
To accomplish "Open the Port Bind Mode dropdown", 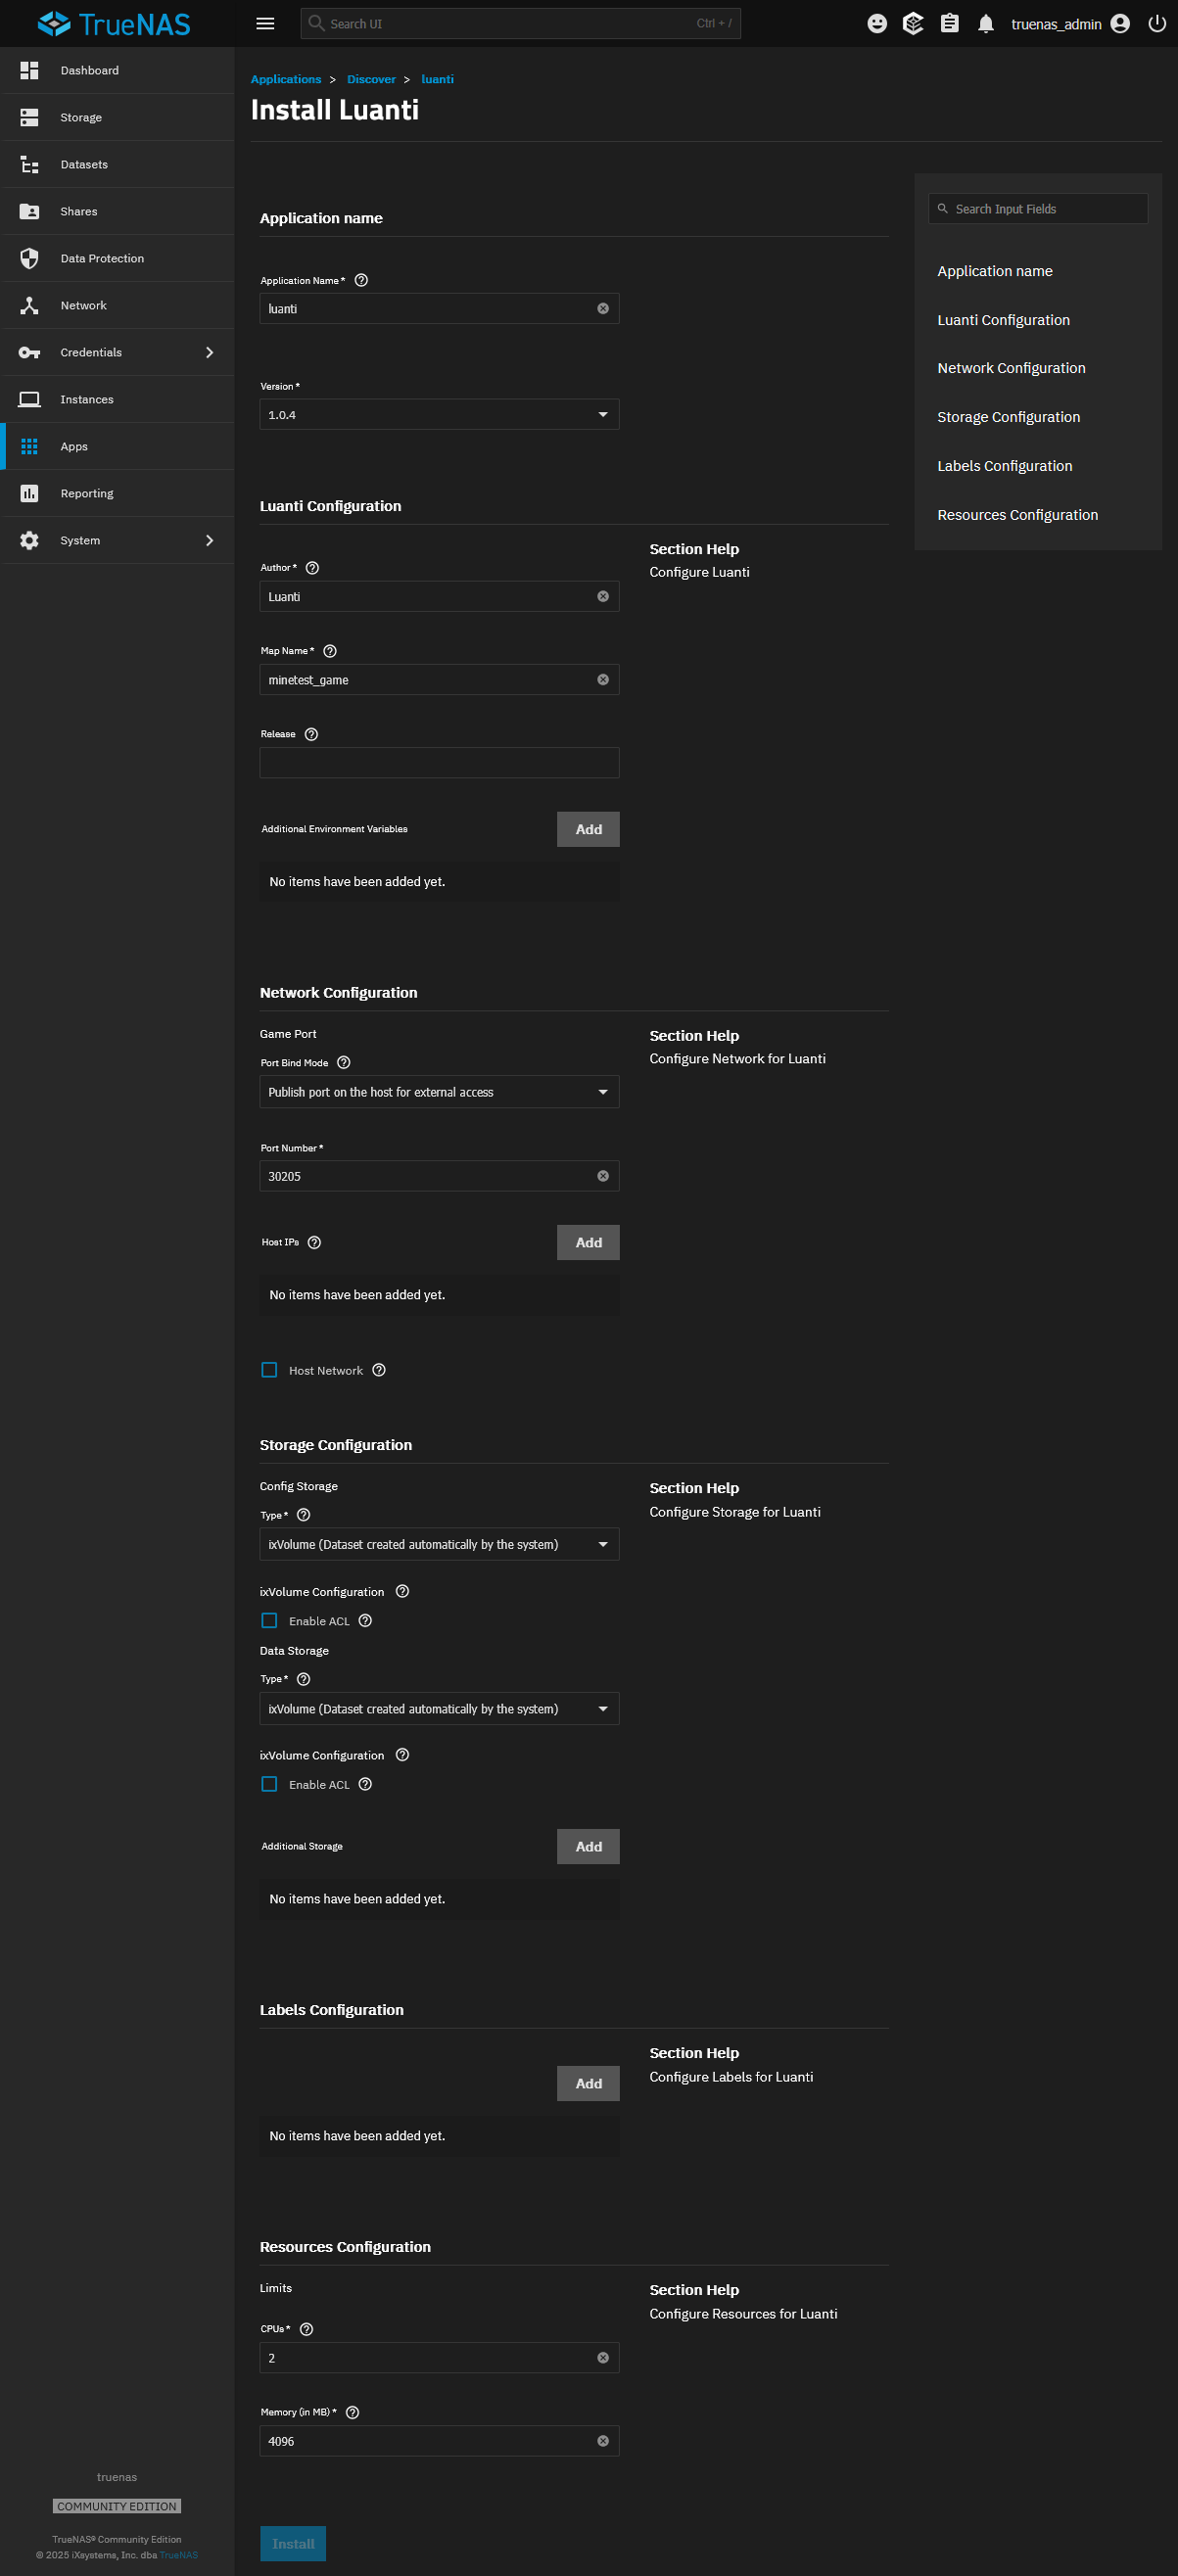I will (439, 1092).
